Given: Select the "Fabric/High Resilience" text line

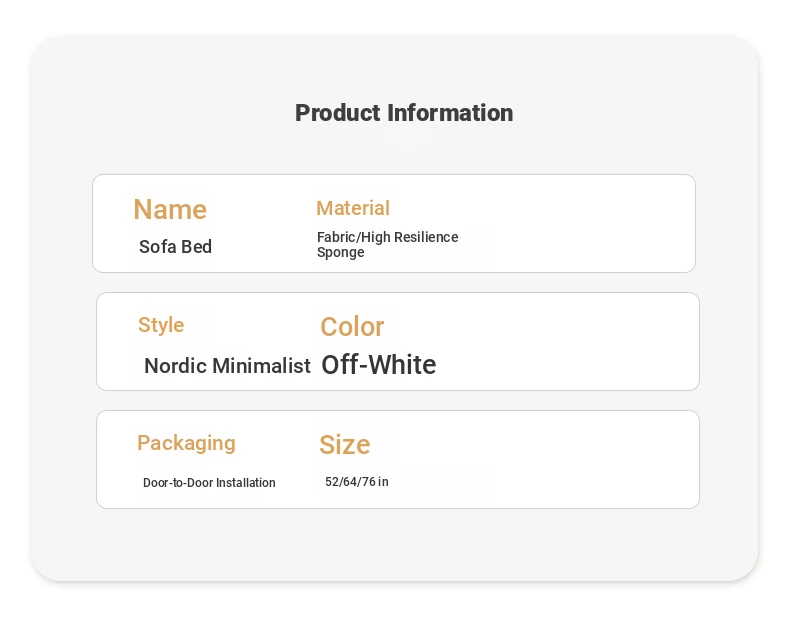Looking at the screenshot, I should point(387,237).
